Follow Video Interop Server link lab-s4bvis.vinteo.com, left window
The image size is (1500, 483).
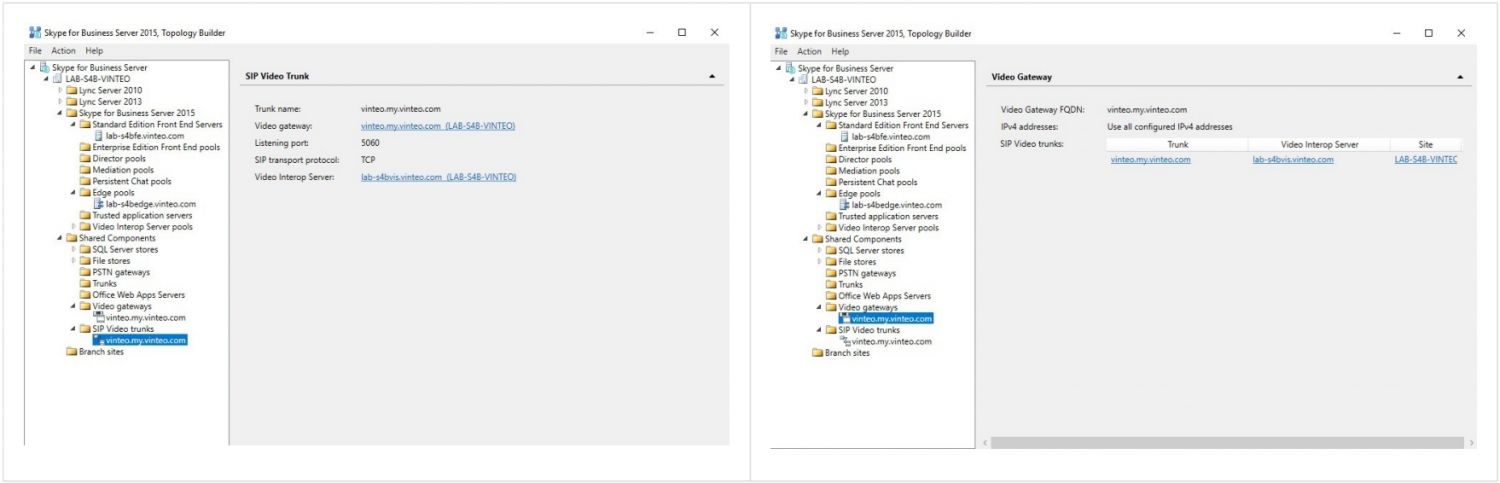click(x=438, y=177)
